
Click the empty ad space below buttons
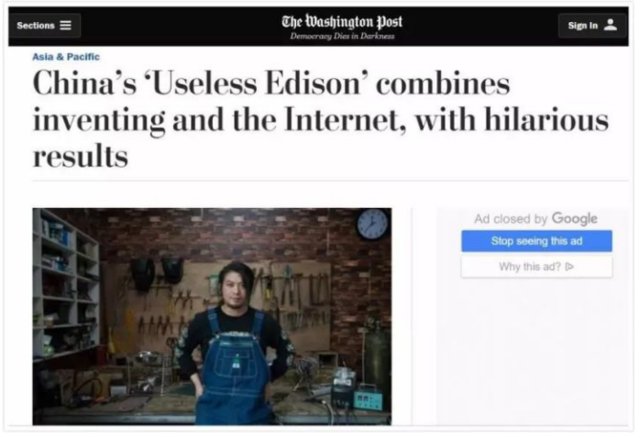pos(533,351)
